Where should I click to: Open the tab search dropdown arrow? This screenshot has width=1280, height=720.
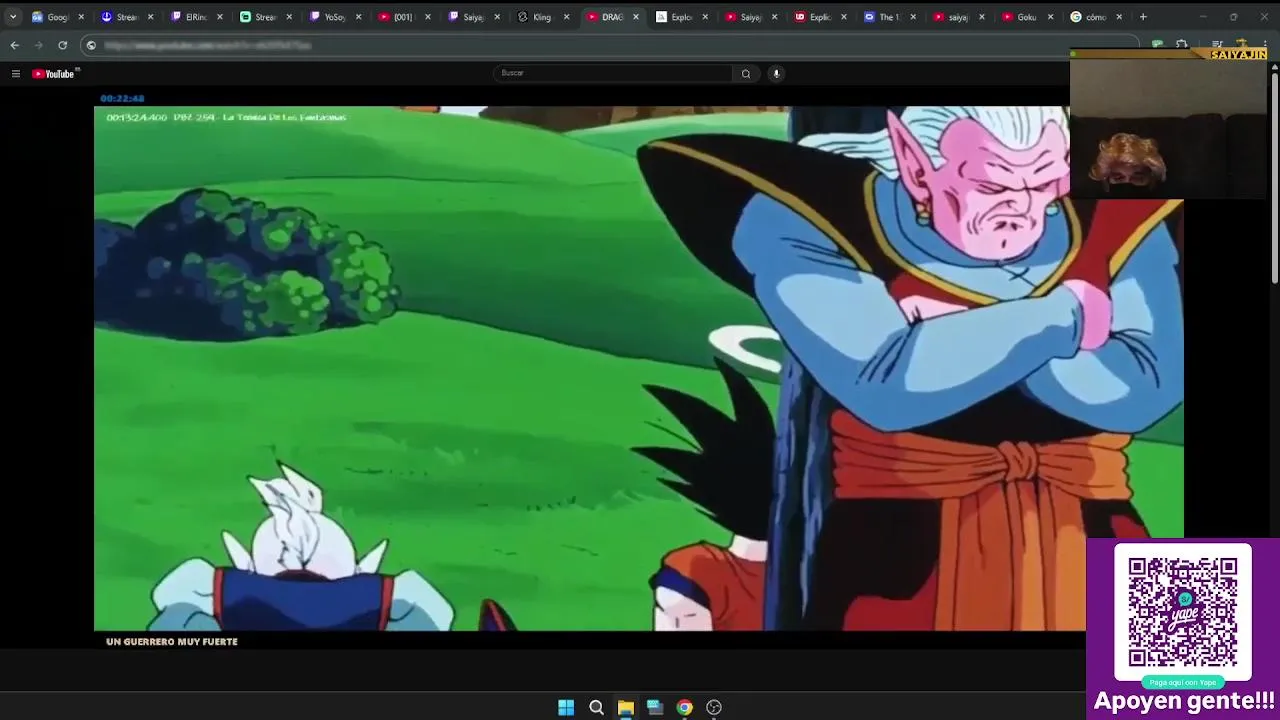pyautogui.click(x=13, y=17)
